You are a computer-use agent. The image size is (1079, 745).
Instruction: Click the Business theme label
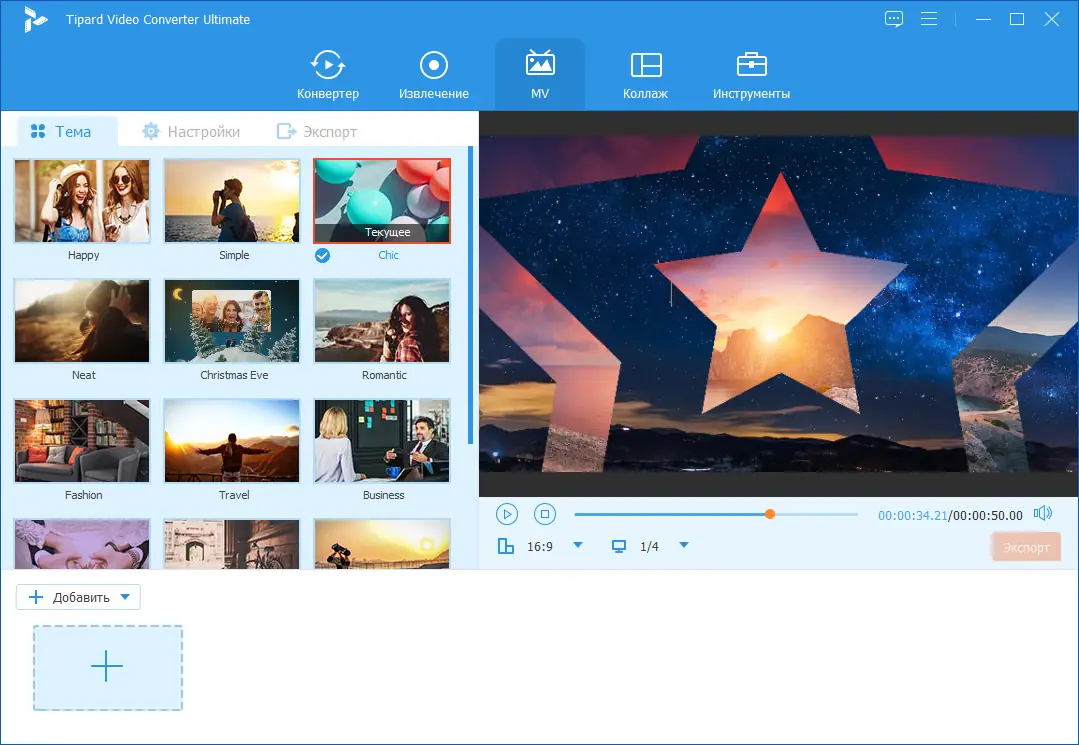(383, 495)
